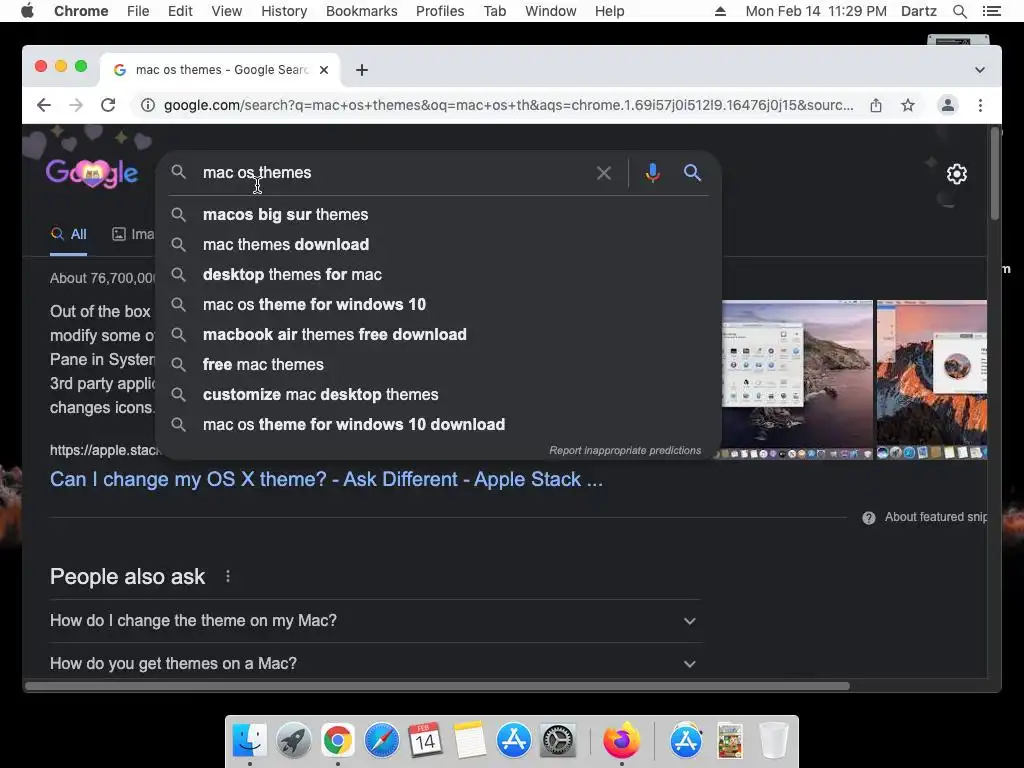Click 'Report inappropriate predictions'
This screenshot has width=1024, height=768.
625,451
